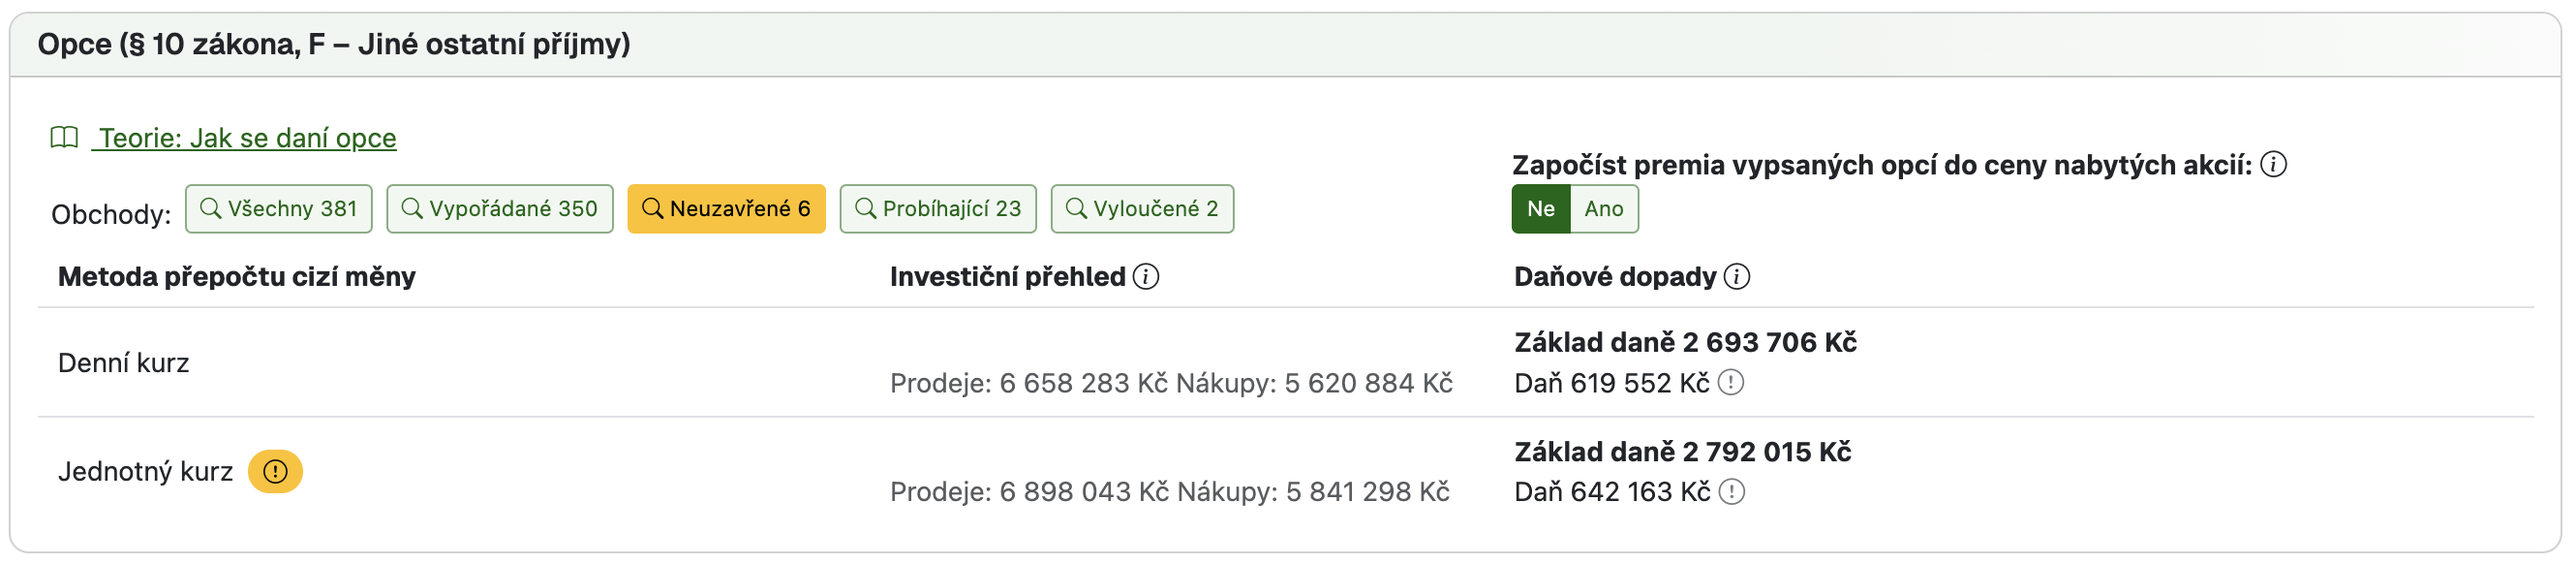Viewport: 2576px width, 565px height.
Task: Open "Teorie: Jak se daní opce" link
Action: 245,138
